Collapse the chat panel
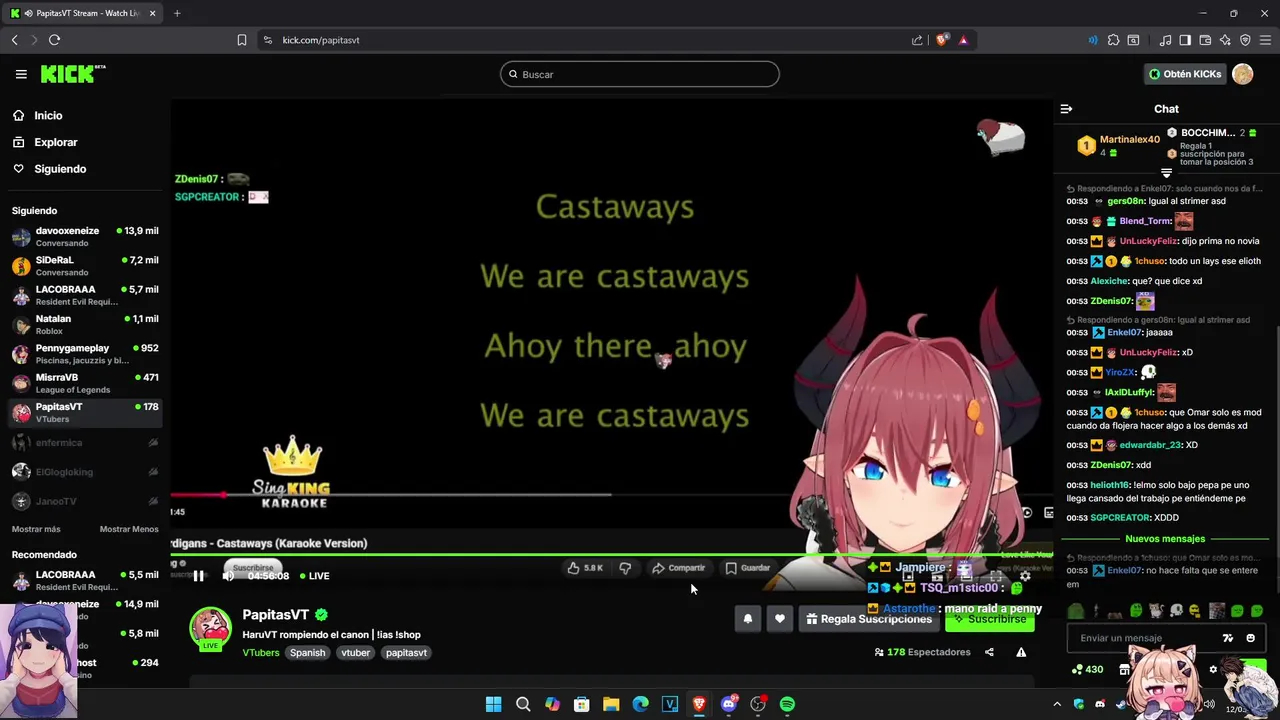 pos(1066,109)
